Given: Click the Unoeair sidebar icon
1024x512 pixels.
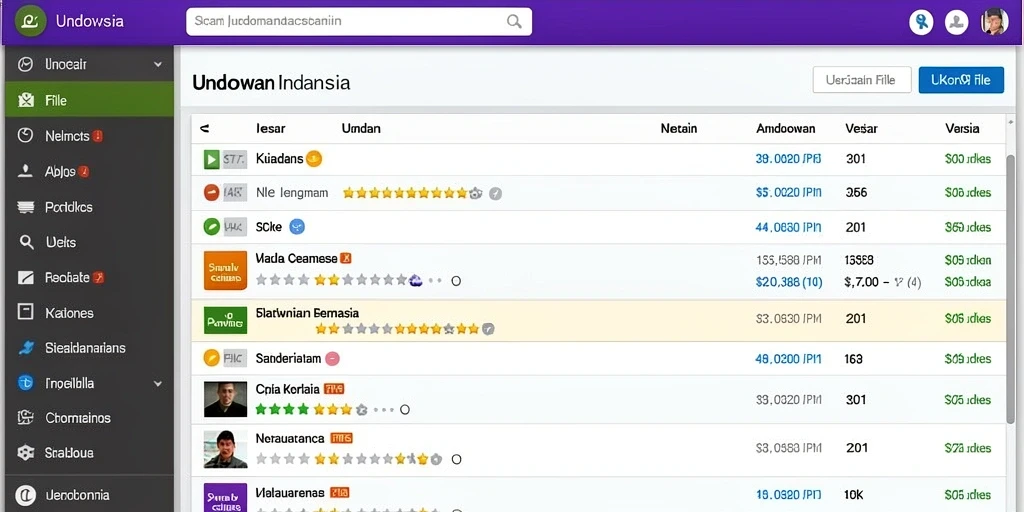Looking at the screenshot, I should coord(25,65).
